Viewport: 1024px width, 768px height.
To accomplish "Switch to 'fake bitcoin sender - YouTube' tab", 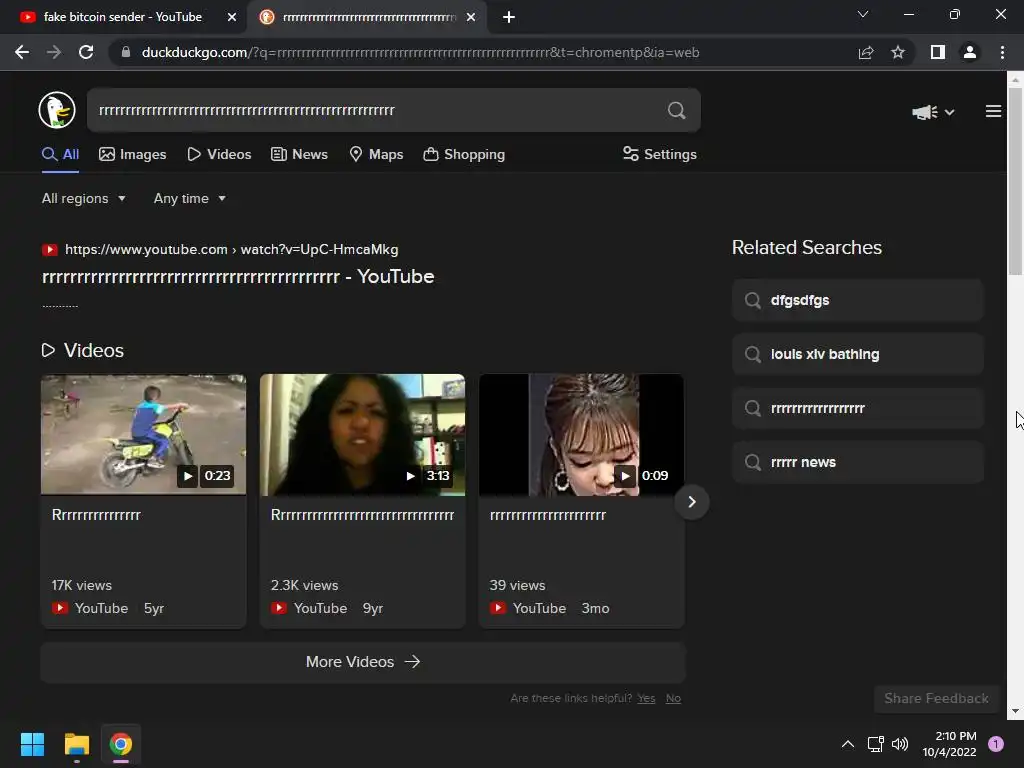I will tap(123, 17).
